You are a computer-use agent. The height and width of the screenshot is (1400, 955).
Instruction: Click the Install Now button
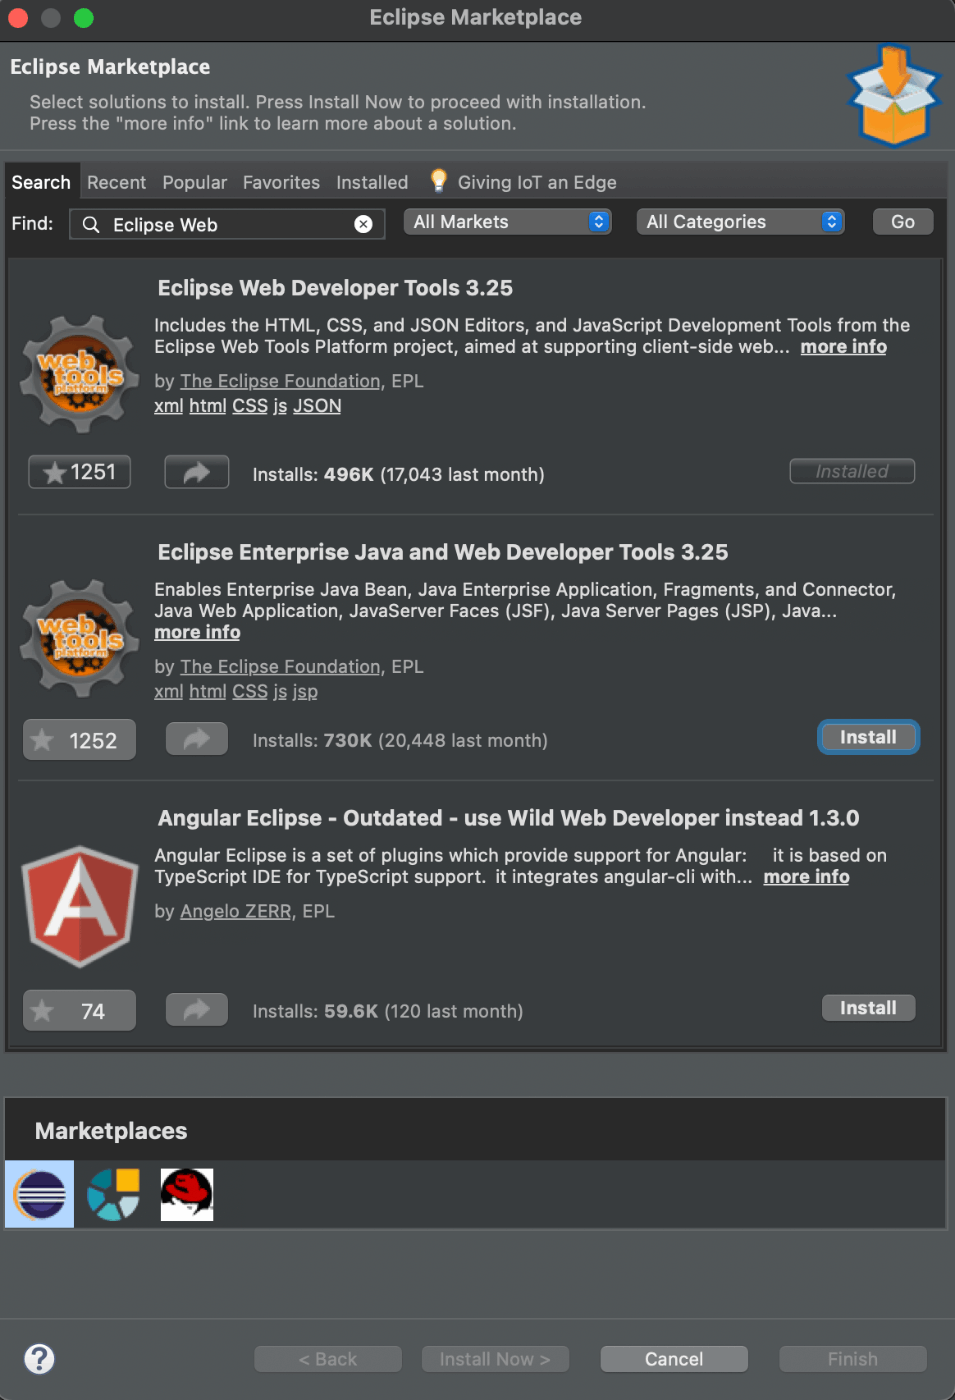coord(495,1359)
